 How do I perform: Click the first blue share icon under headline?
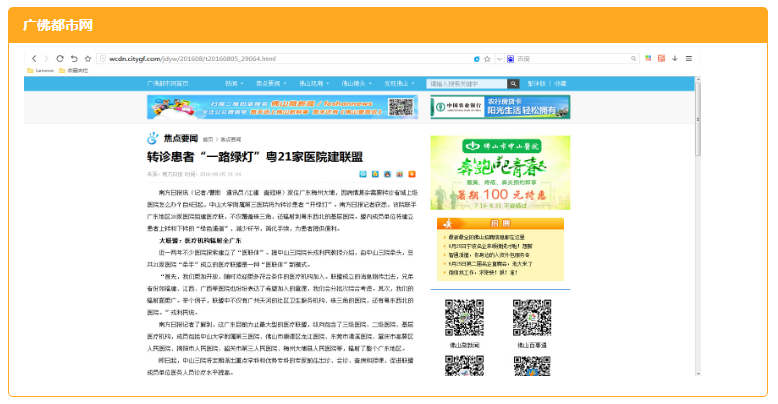[363, 174]
